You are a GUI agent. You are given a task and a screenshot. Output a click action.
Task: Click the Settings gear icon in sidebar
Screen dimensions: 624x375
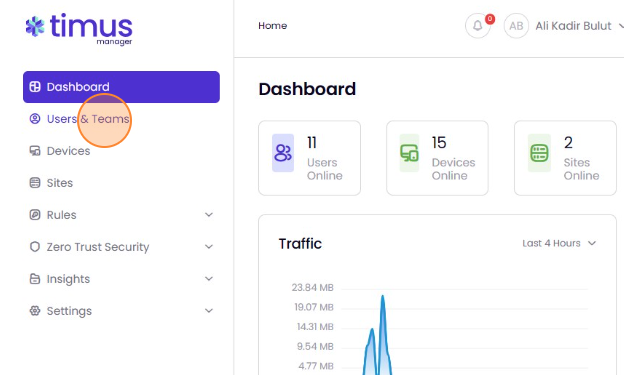click(x=35, y=311)
